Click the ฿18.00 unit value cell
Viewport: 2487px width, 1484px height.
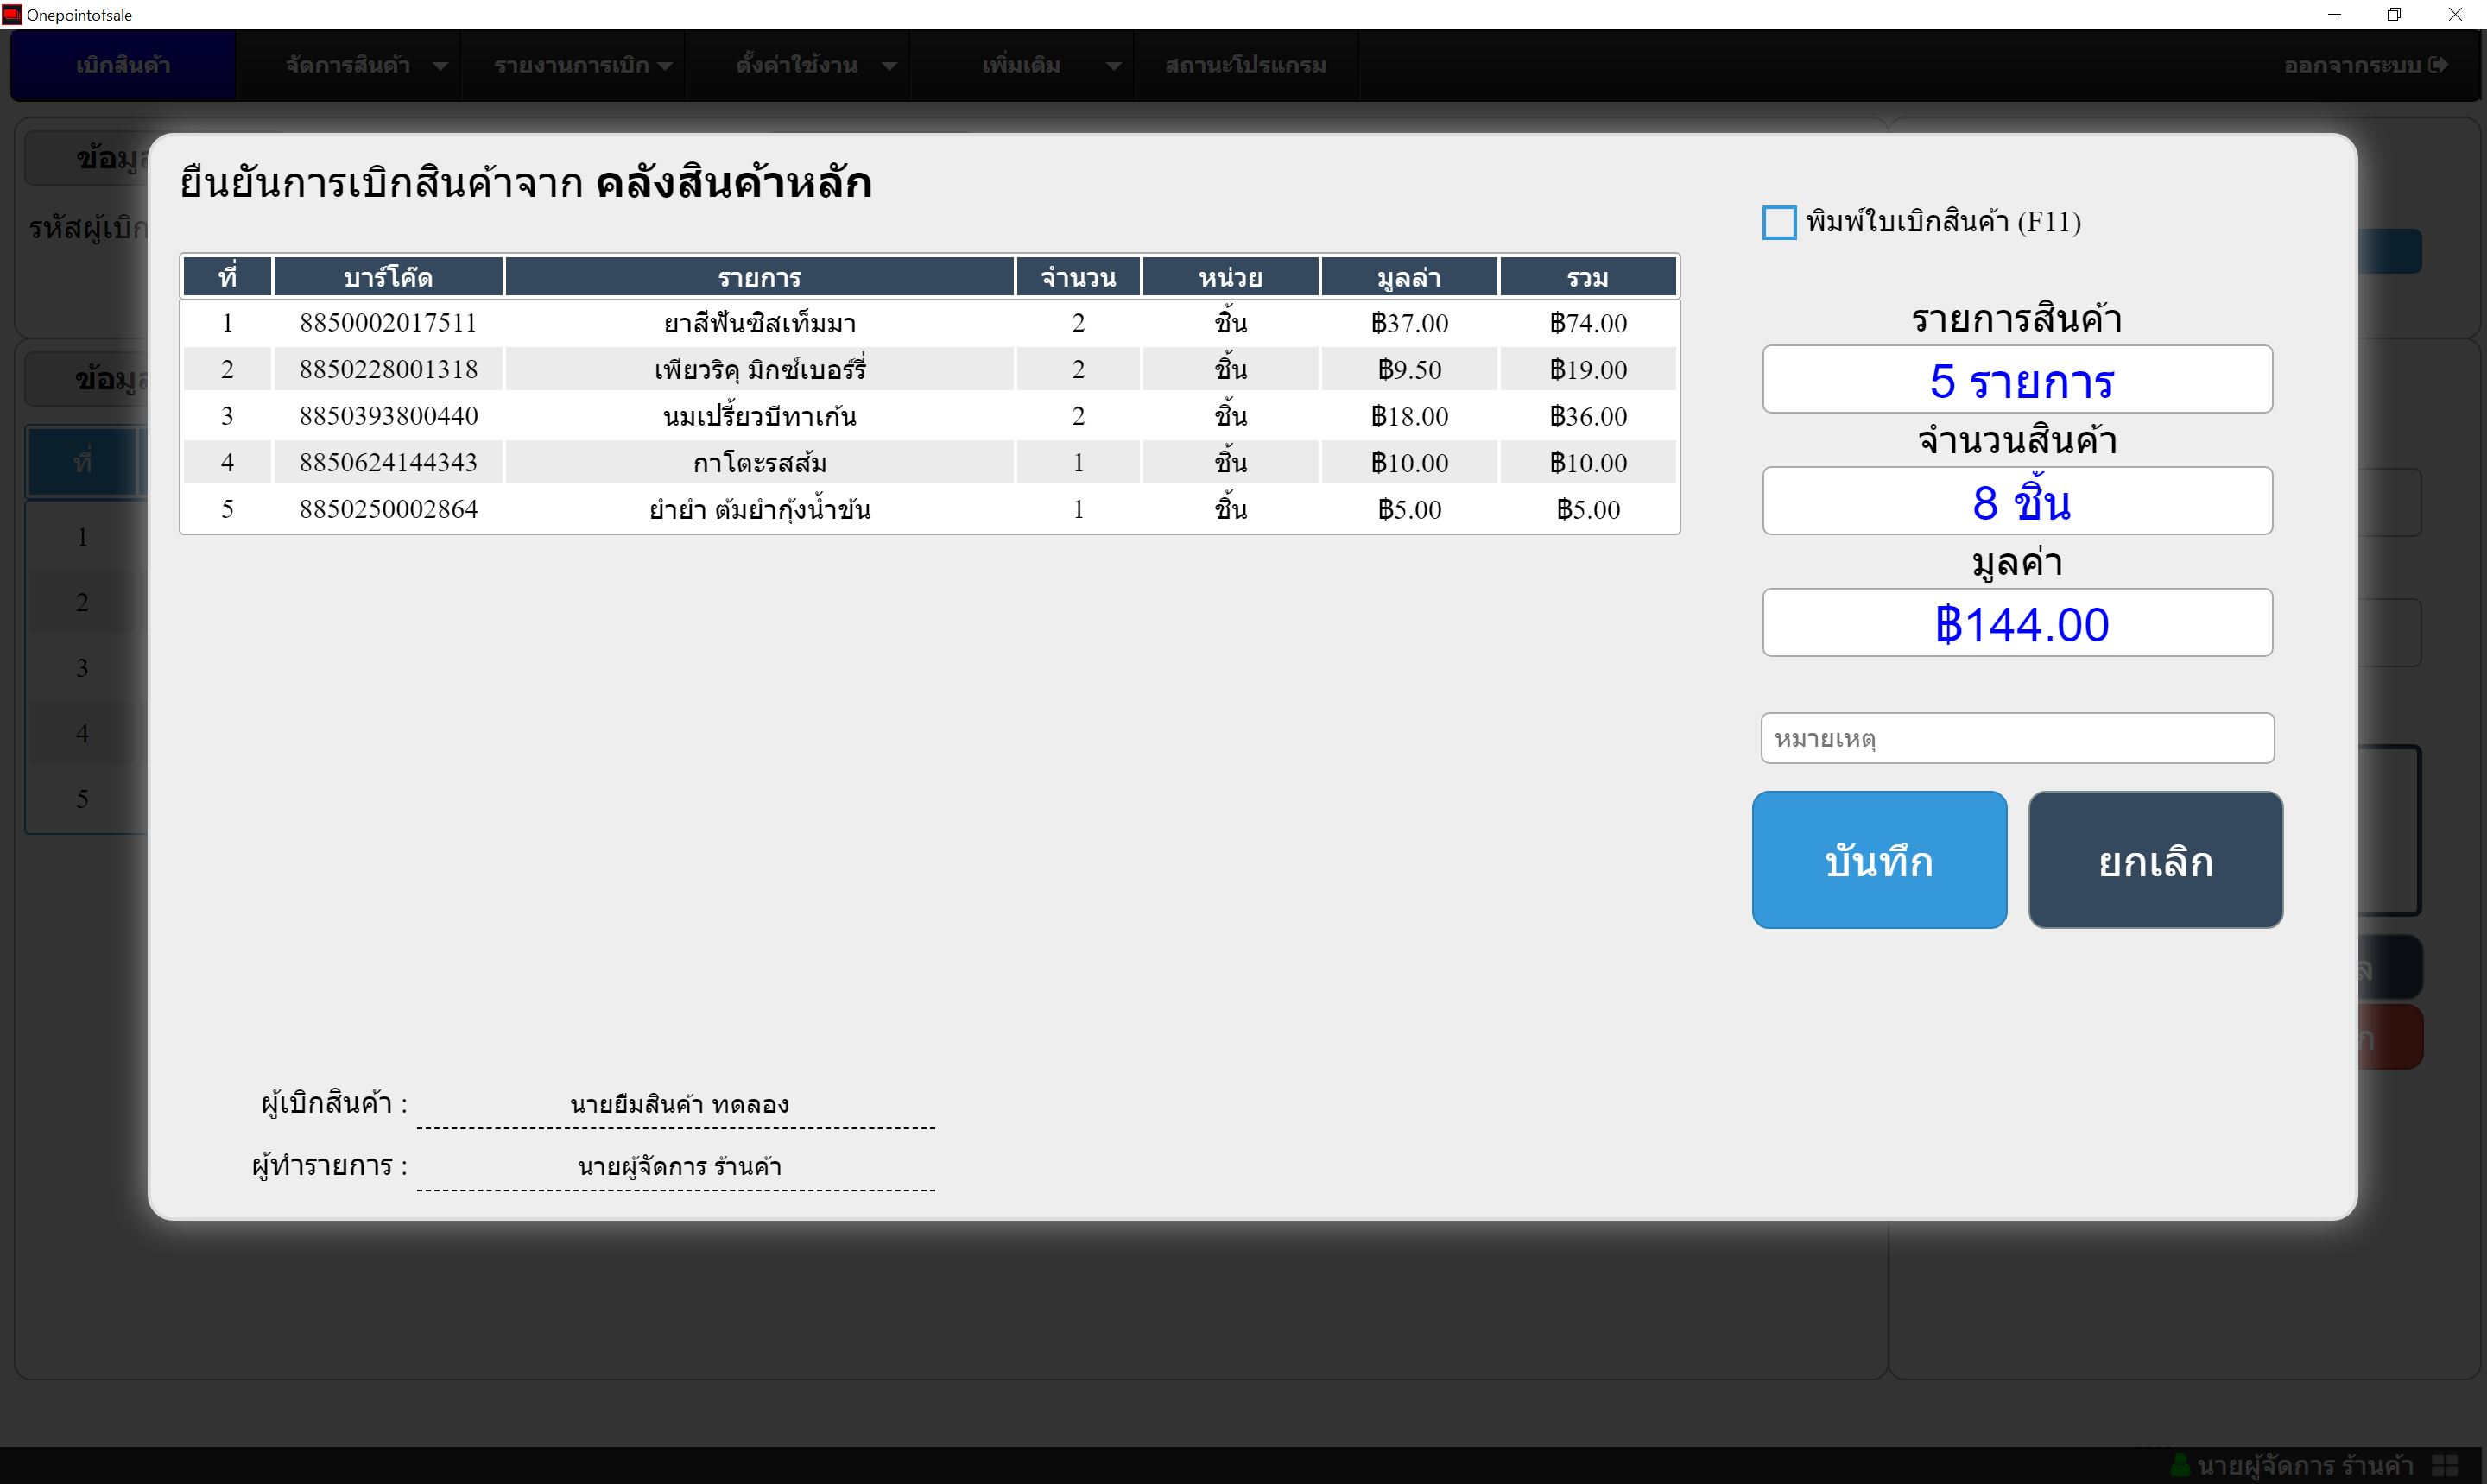tap(1409, 416)
